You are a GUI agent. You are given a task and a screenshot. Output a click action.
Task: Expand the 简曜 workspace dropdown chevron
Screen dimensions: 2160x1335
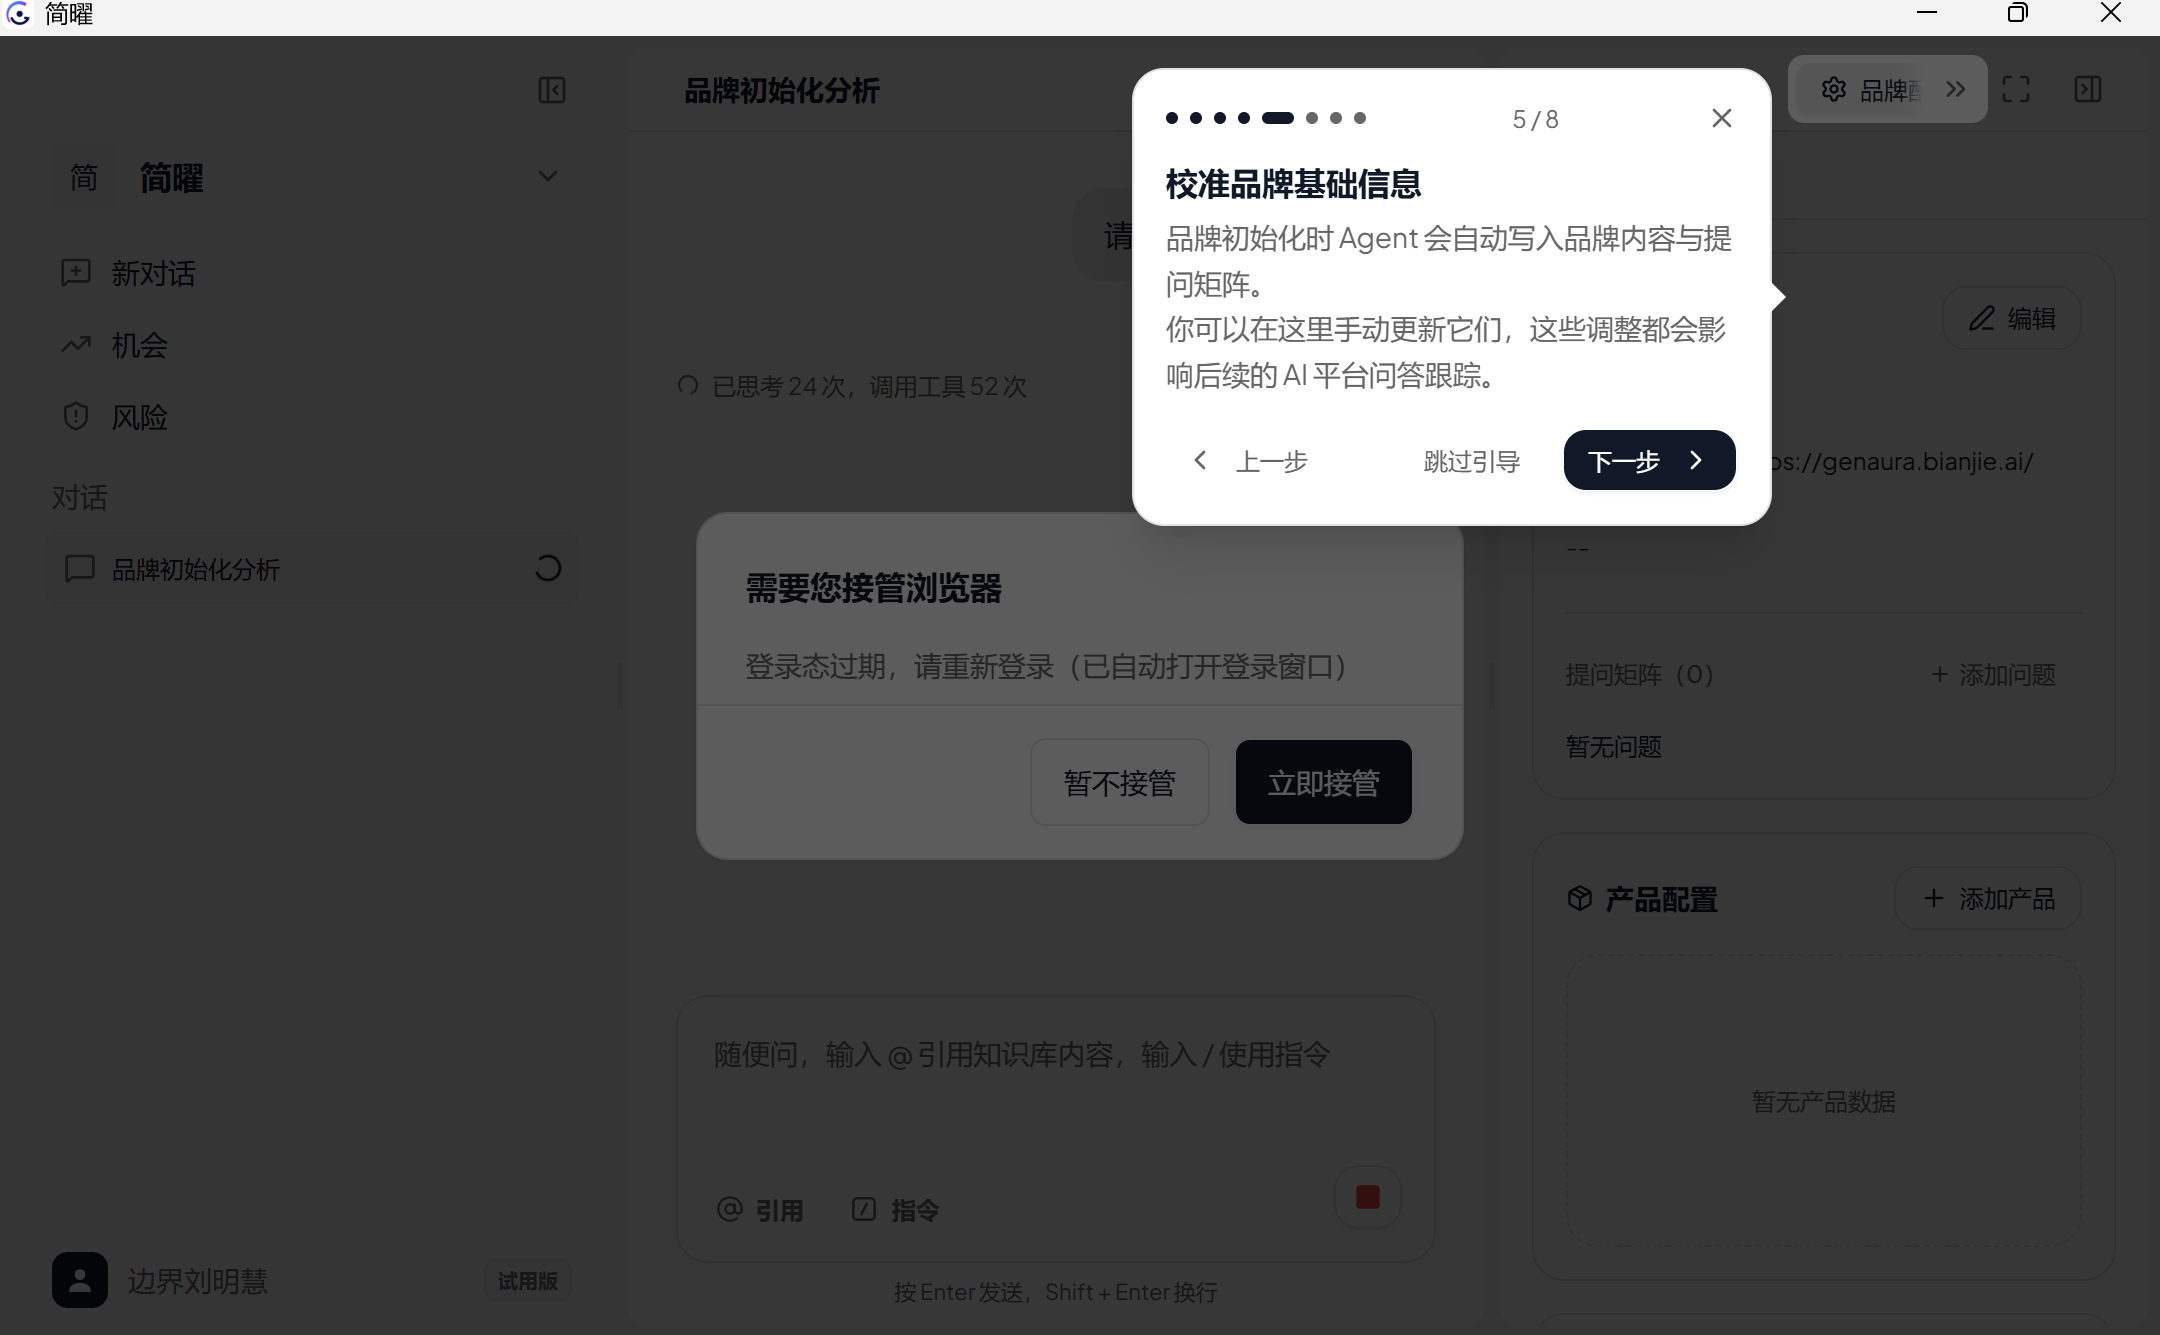point(547,176)
